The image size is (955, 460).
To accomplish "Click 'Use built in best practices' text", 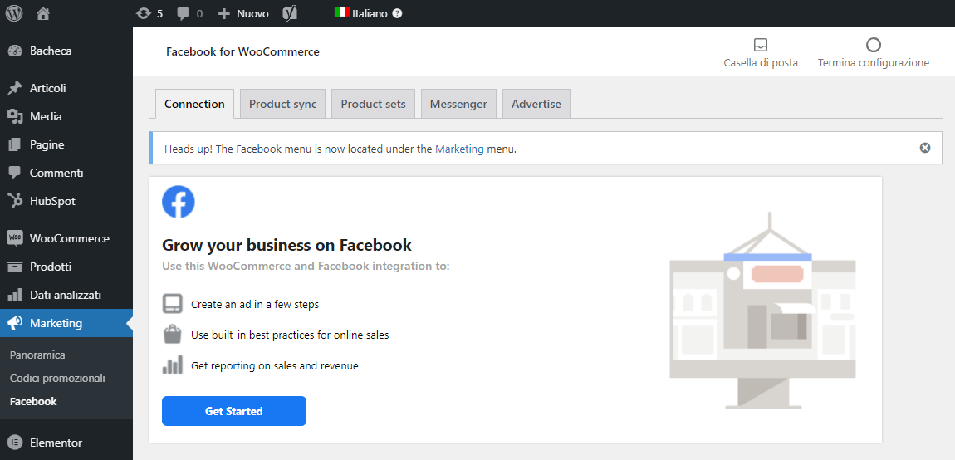I will coord(290,335).
